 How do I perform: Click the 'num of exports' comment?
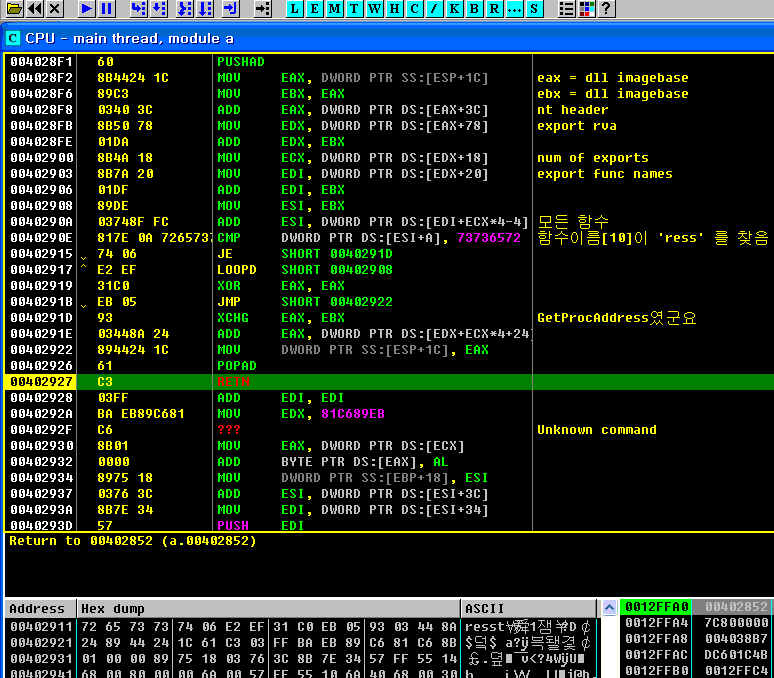pyautogui.click(x=592, y=158)
